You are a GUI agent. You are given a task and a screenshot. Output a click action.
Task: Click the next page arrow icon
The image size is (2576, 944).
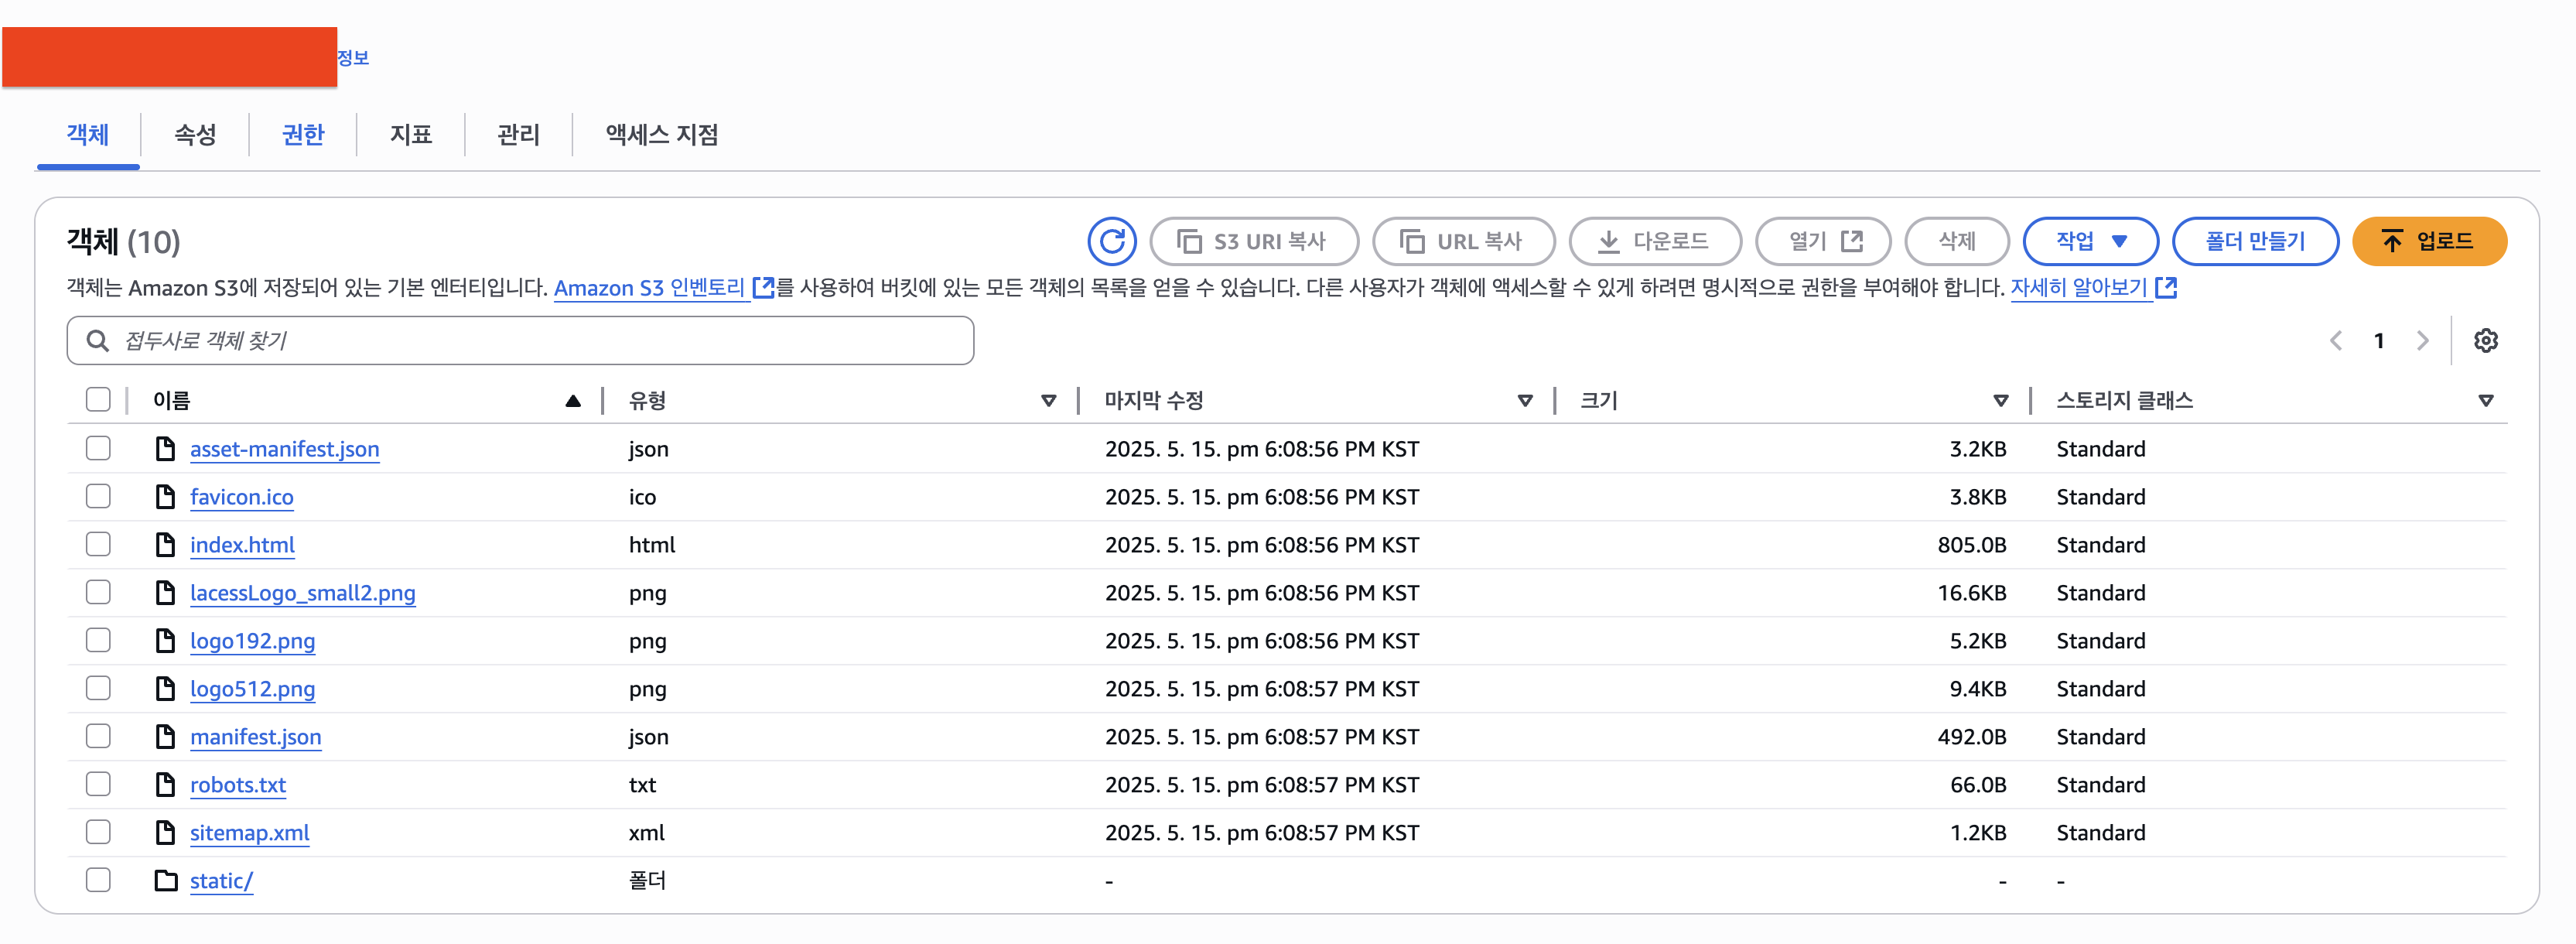click(2422, 341)
